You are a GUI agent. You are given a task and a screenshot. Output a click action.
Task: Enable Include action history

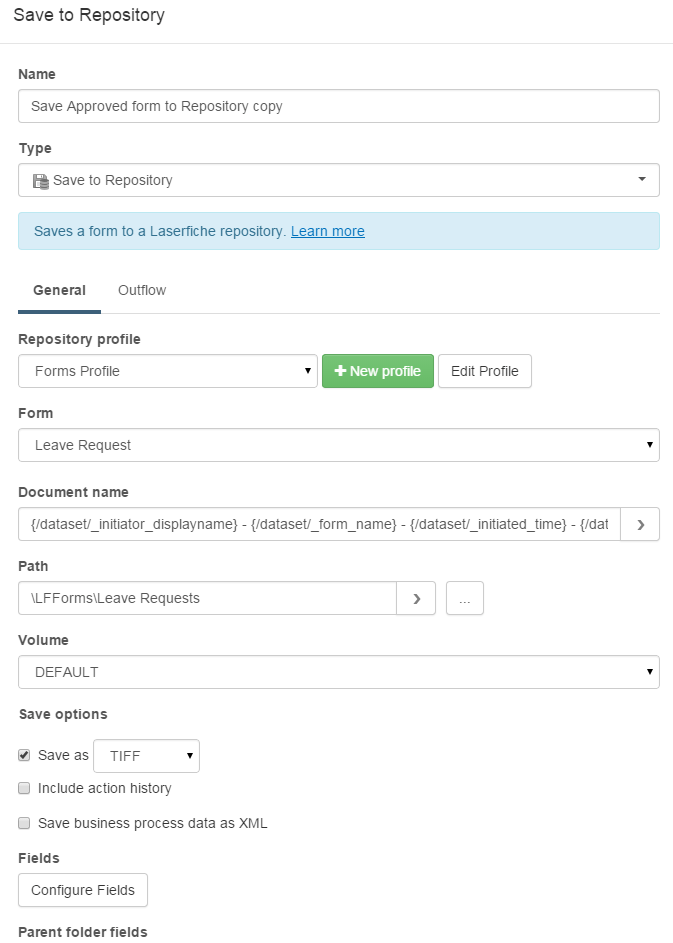tap(23, 788)
